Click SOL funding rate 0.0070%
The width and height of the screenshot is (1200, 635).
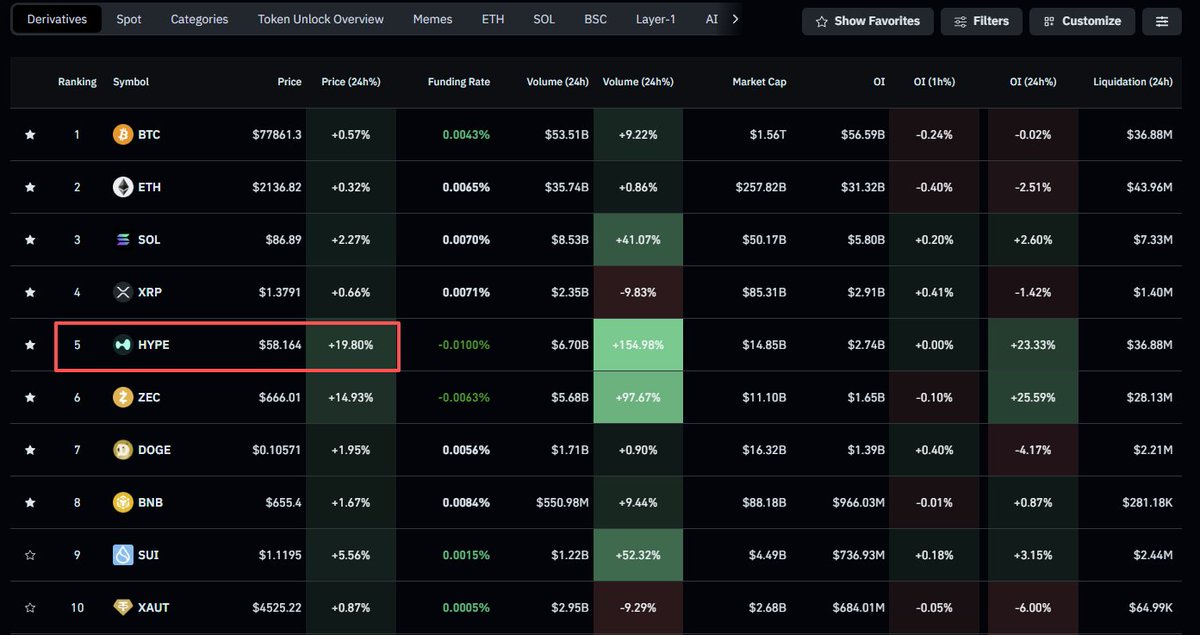[x=467, y=240]
